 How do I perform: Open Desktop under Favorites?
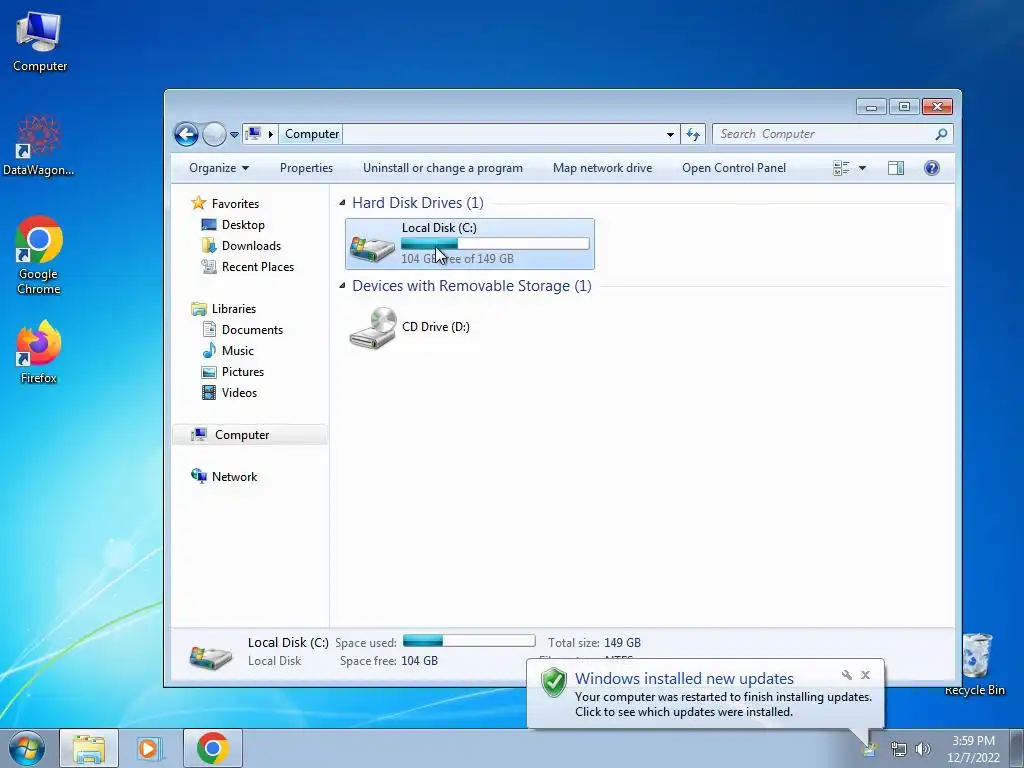pyautogui.click(x=233, y=225)
